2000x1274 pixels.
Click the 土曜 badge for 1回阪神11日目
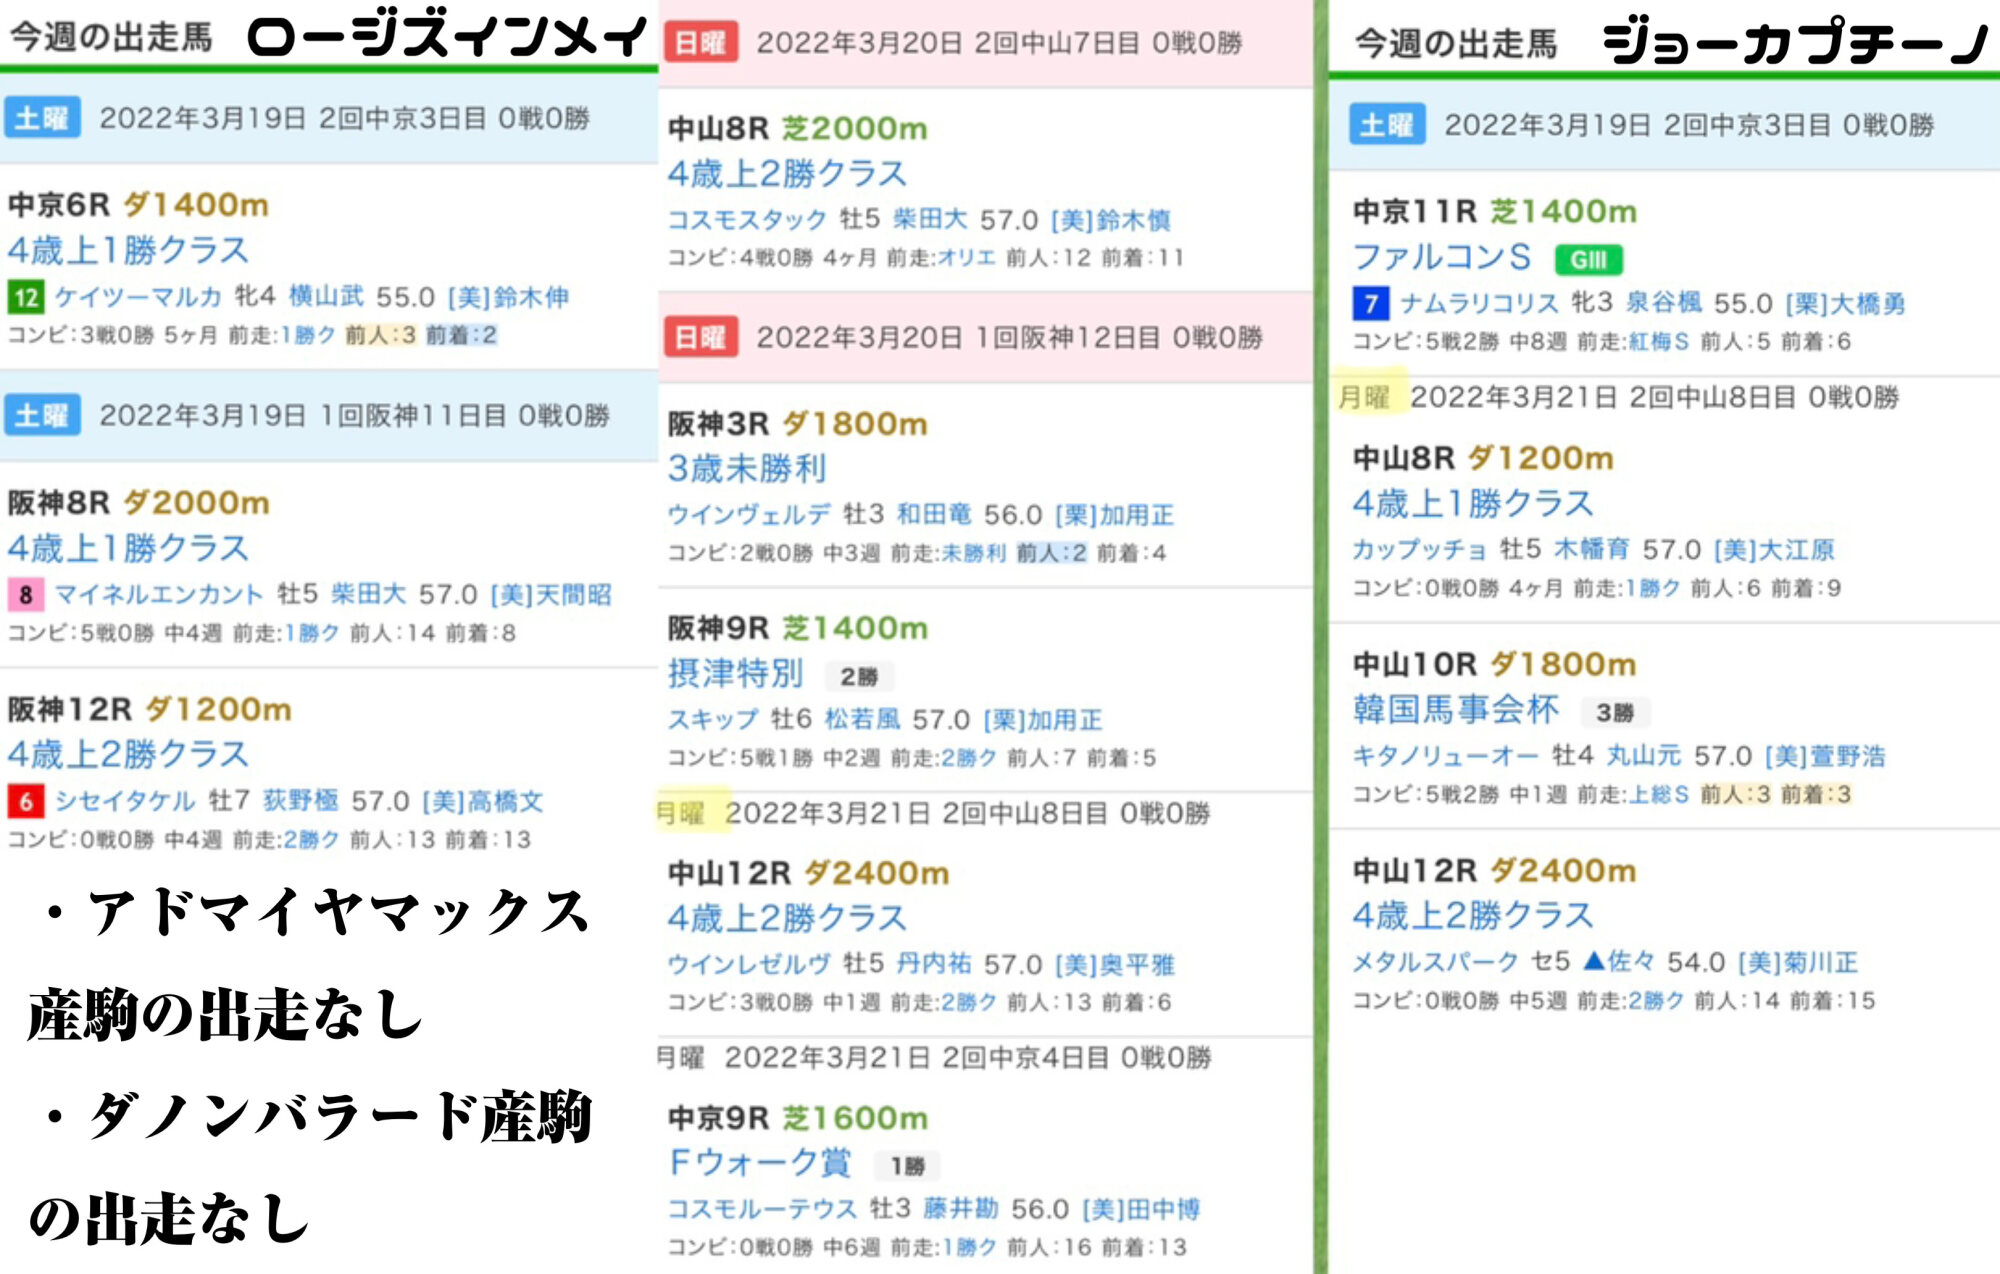click(x=41, y=415)
